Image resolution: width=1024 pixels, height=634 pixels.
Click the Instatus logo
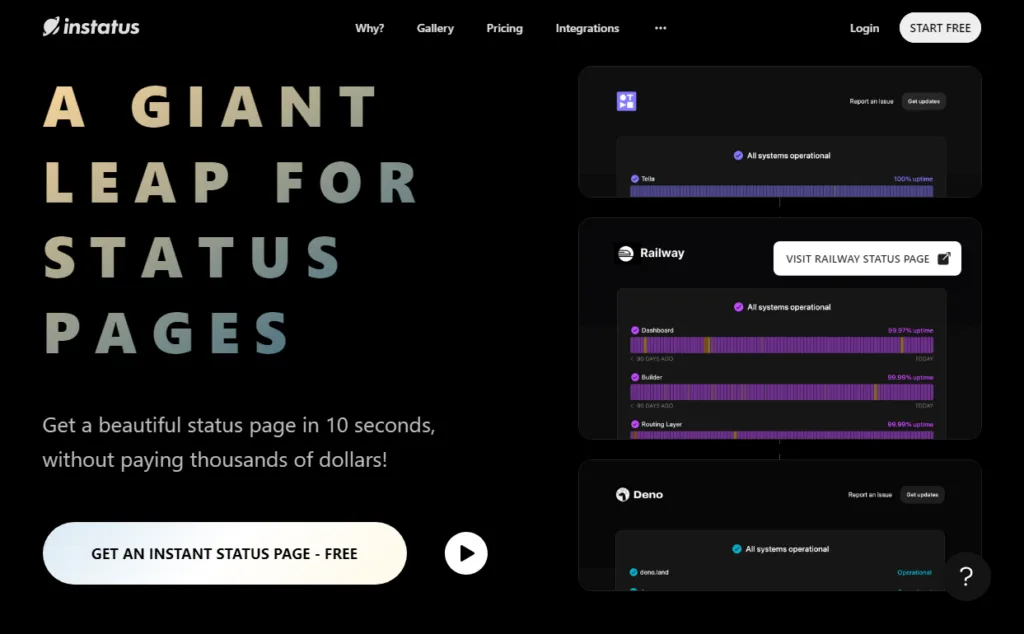tap(91, 27)
